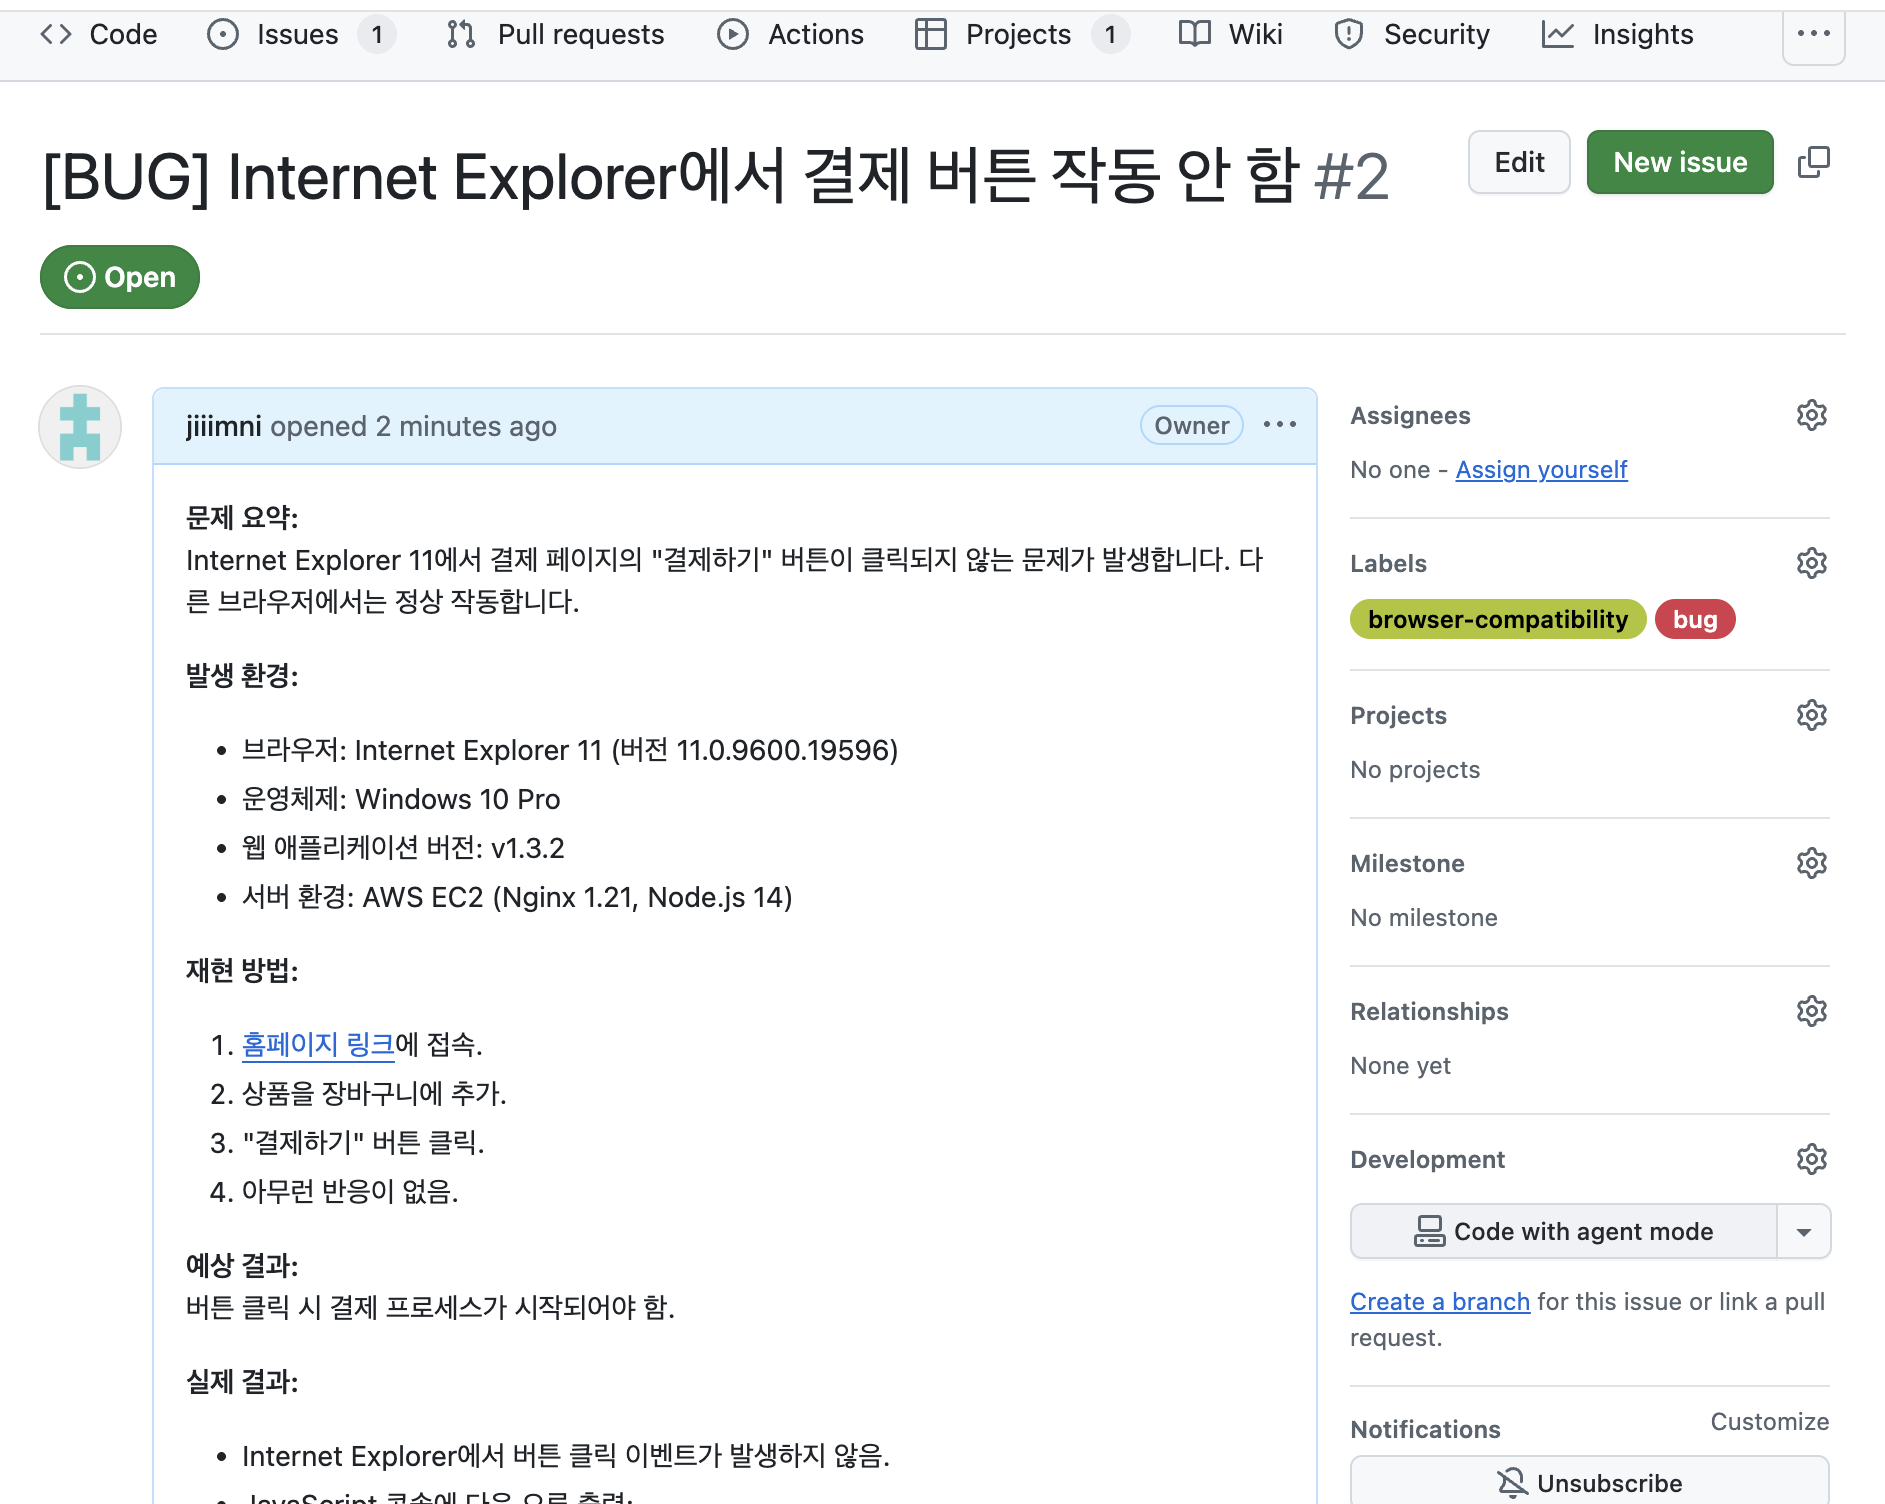Open the 홈페이지 링크 hyperlink
Viewport: 1885px width, 1504px height.
pos(318,1044)
